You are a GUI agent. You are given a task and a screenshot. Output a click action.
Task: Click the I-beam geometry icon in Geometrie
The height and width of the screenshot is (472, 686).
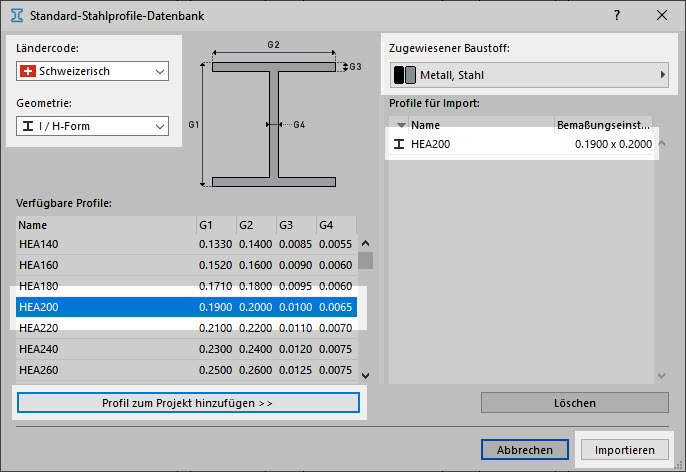pyautogui.click(x=28, y=126)
